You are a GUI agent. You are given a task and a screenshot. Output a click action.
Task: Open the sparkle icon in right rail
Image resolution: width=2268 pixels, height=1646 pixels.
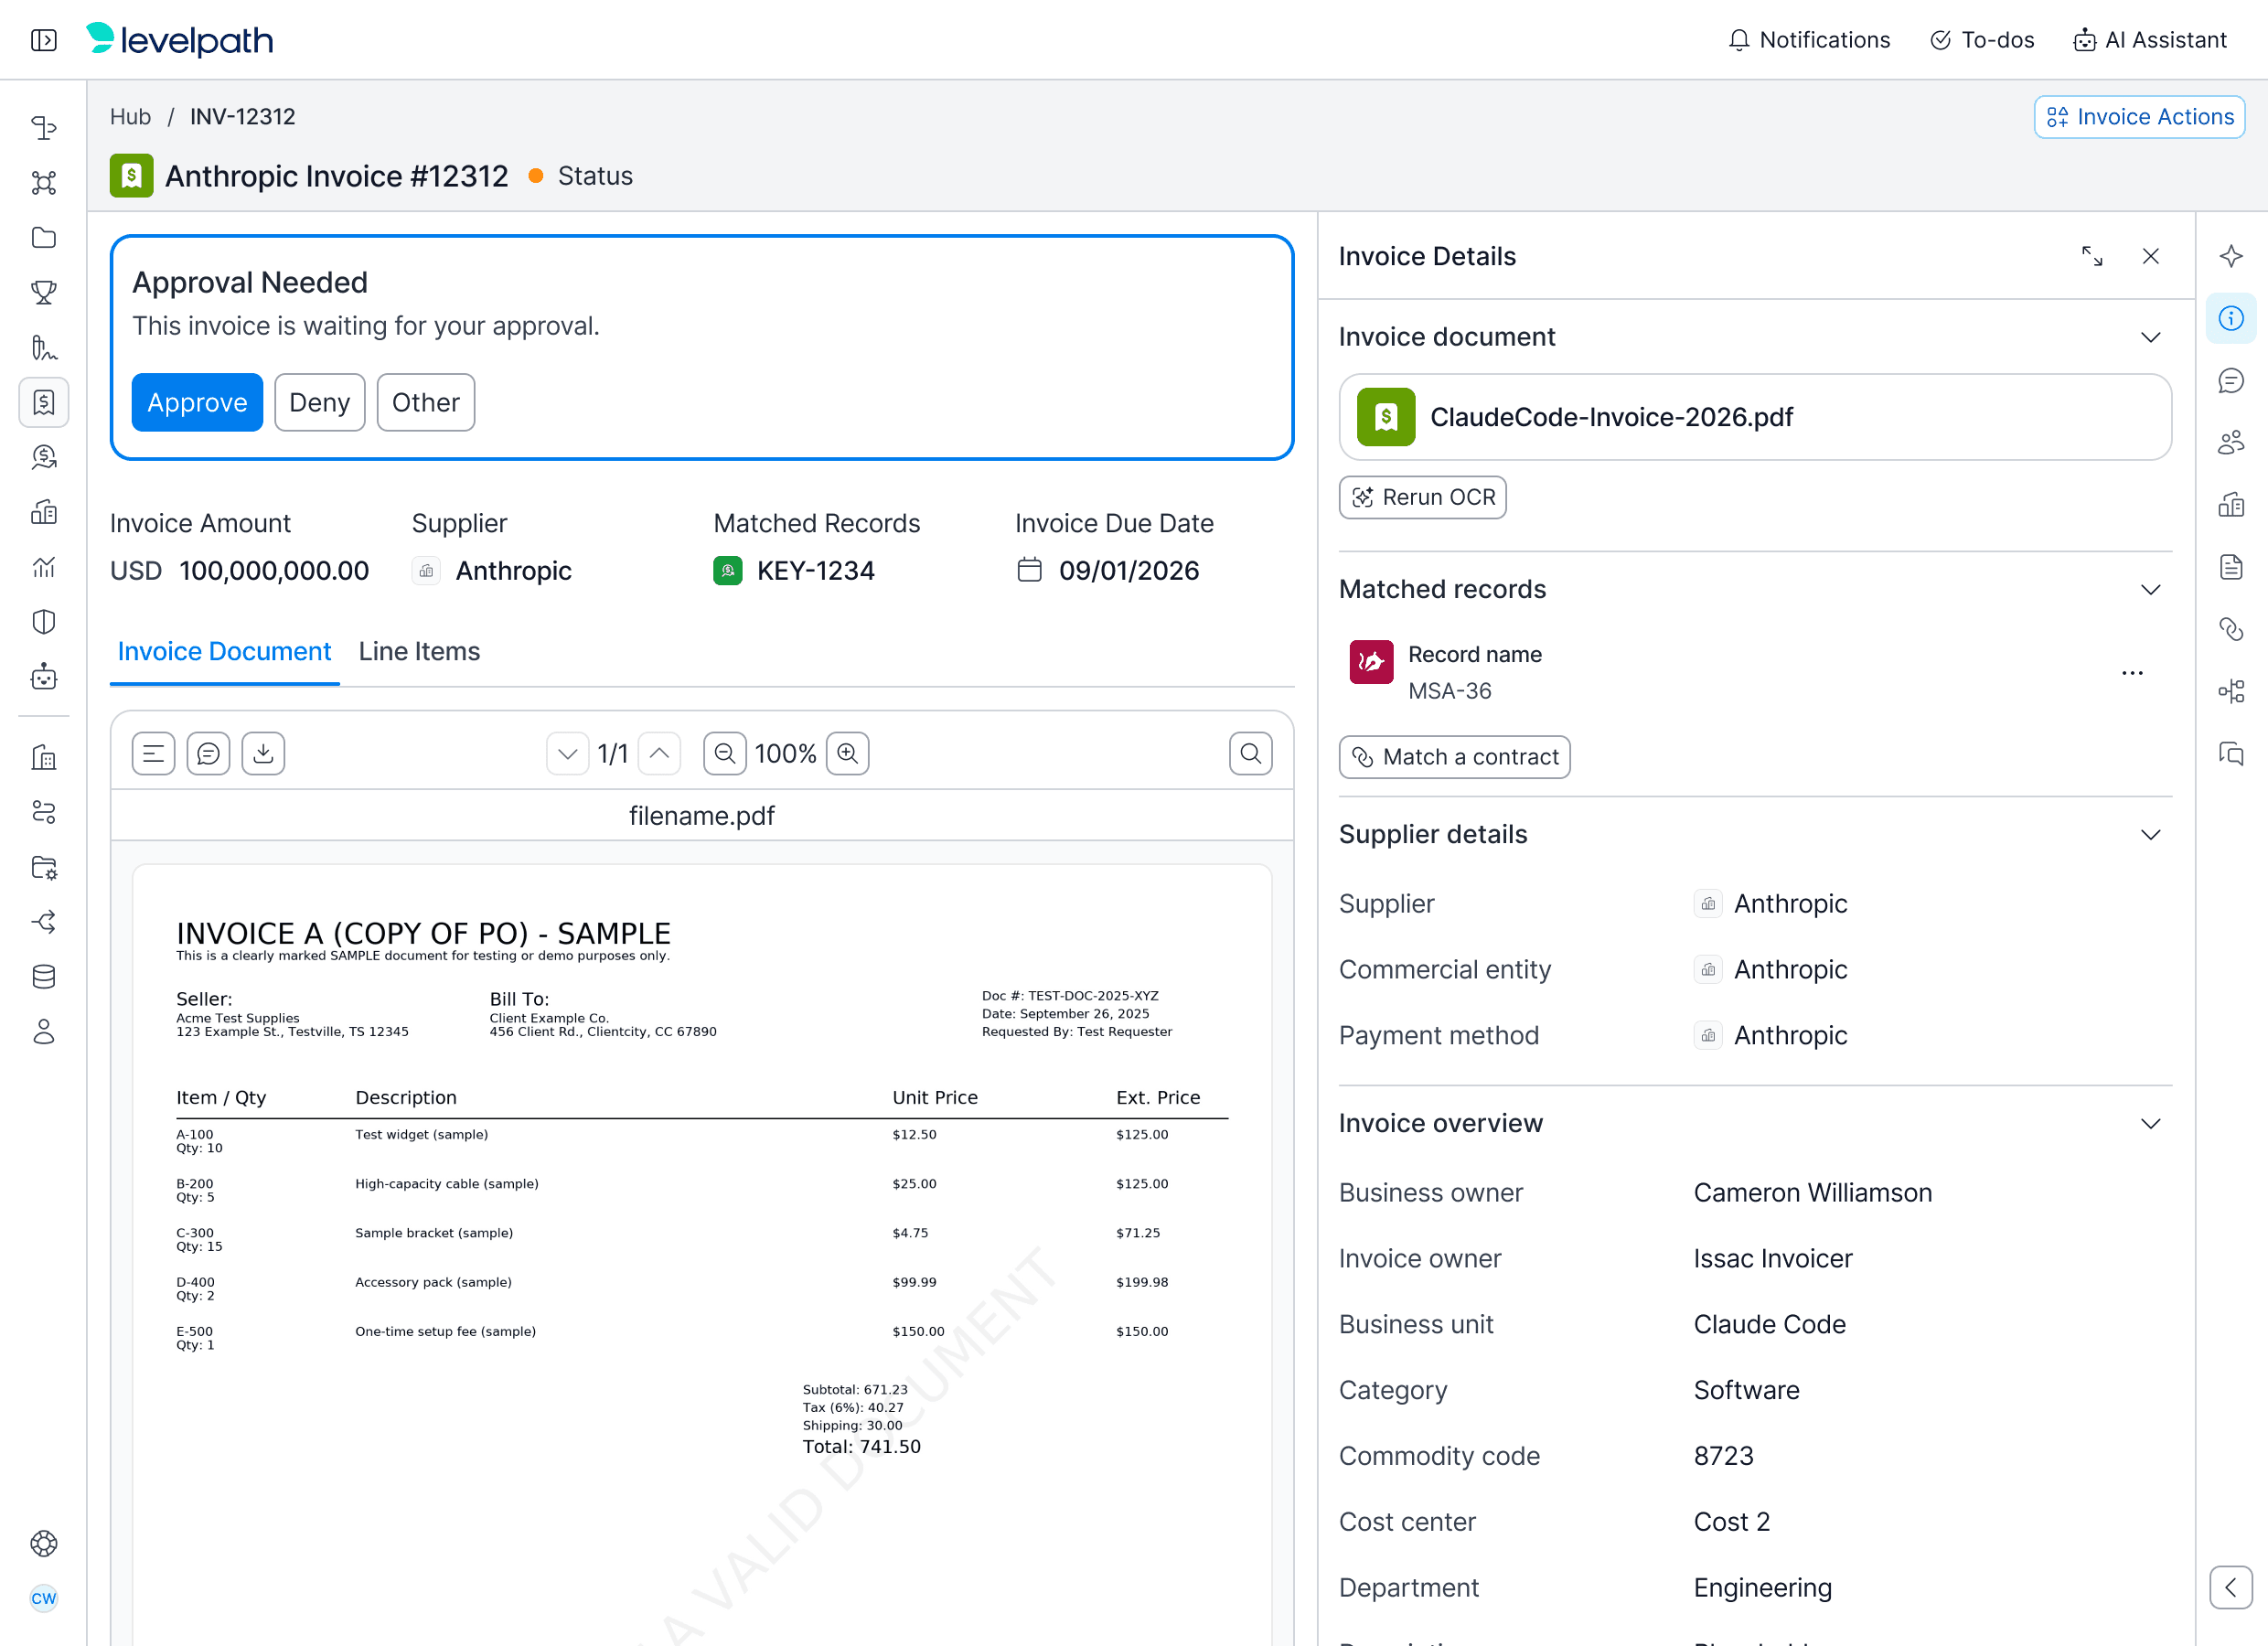tap(2231, 256)
